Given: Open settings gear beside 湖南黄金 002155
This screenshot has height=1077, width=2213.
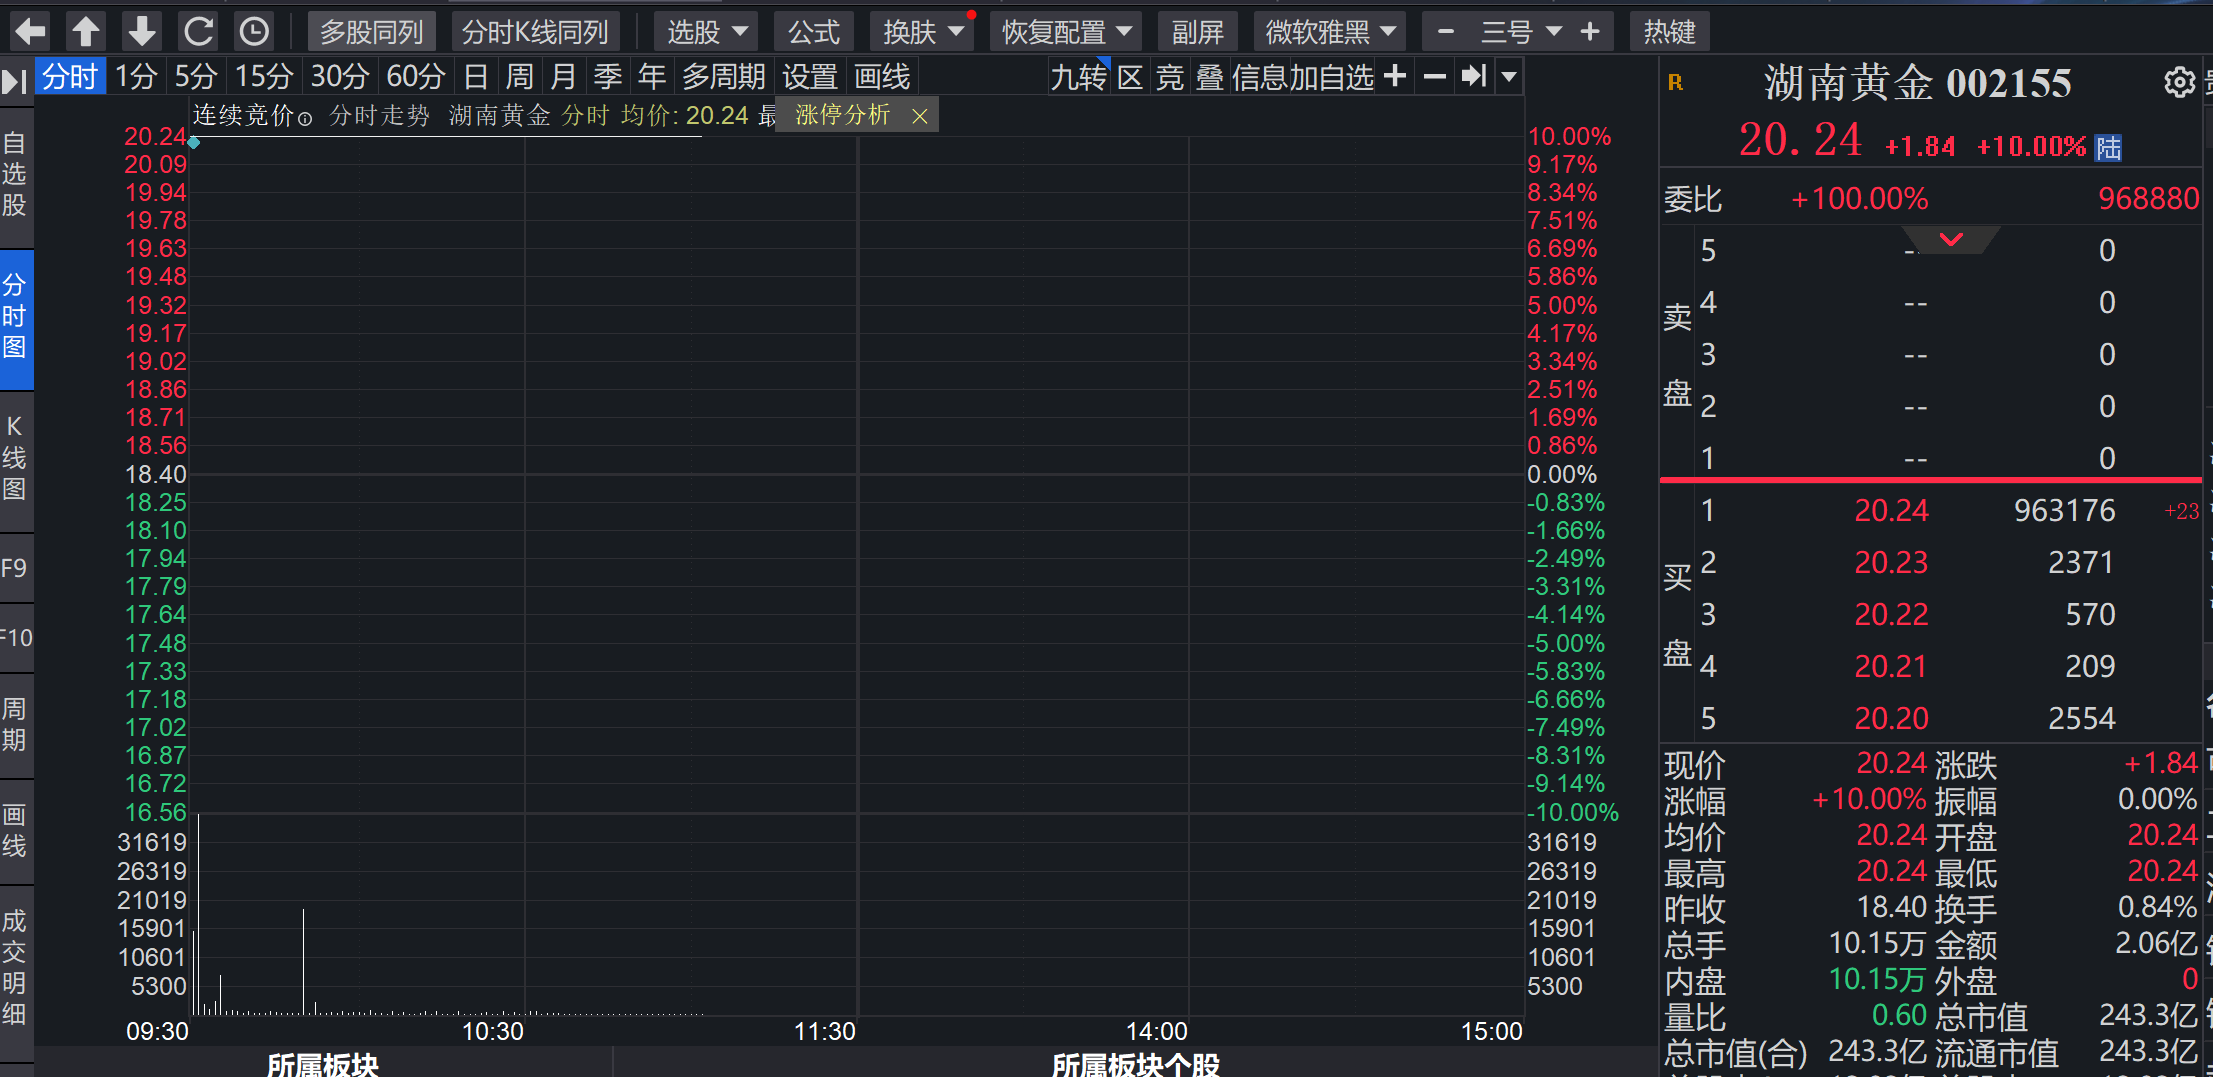Looking at the screenshot, I should 2180,82.
